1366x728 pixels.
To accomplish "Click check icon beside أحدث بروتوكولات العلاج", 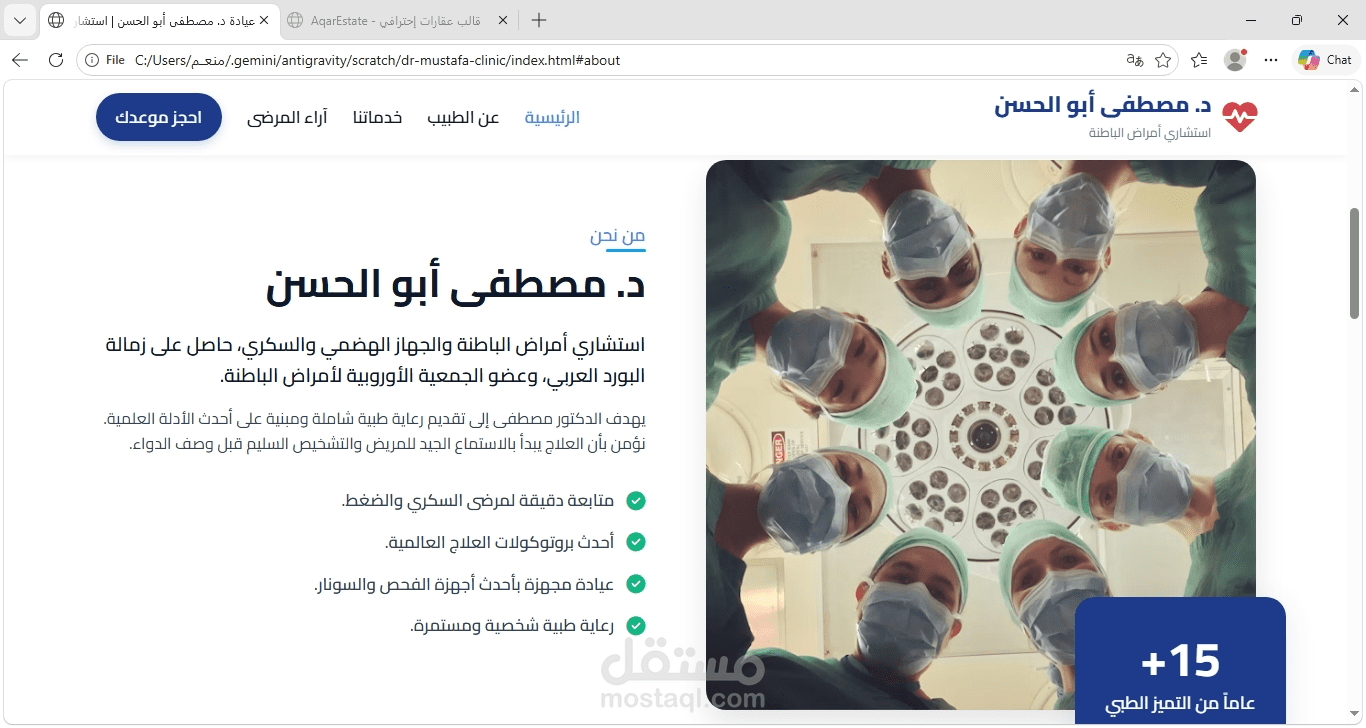I will click(x=635, y=542).
